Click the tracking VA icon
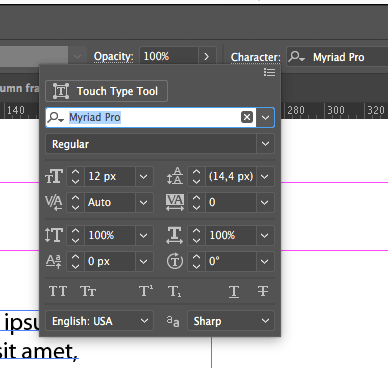 pos(175,202)
